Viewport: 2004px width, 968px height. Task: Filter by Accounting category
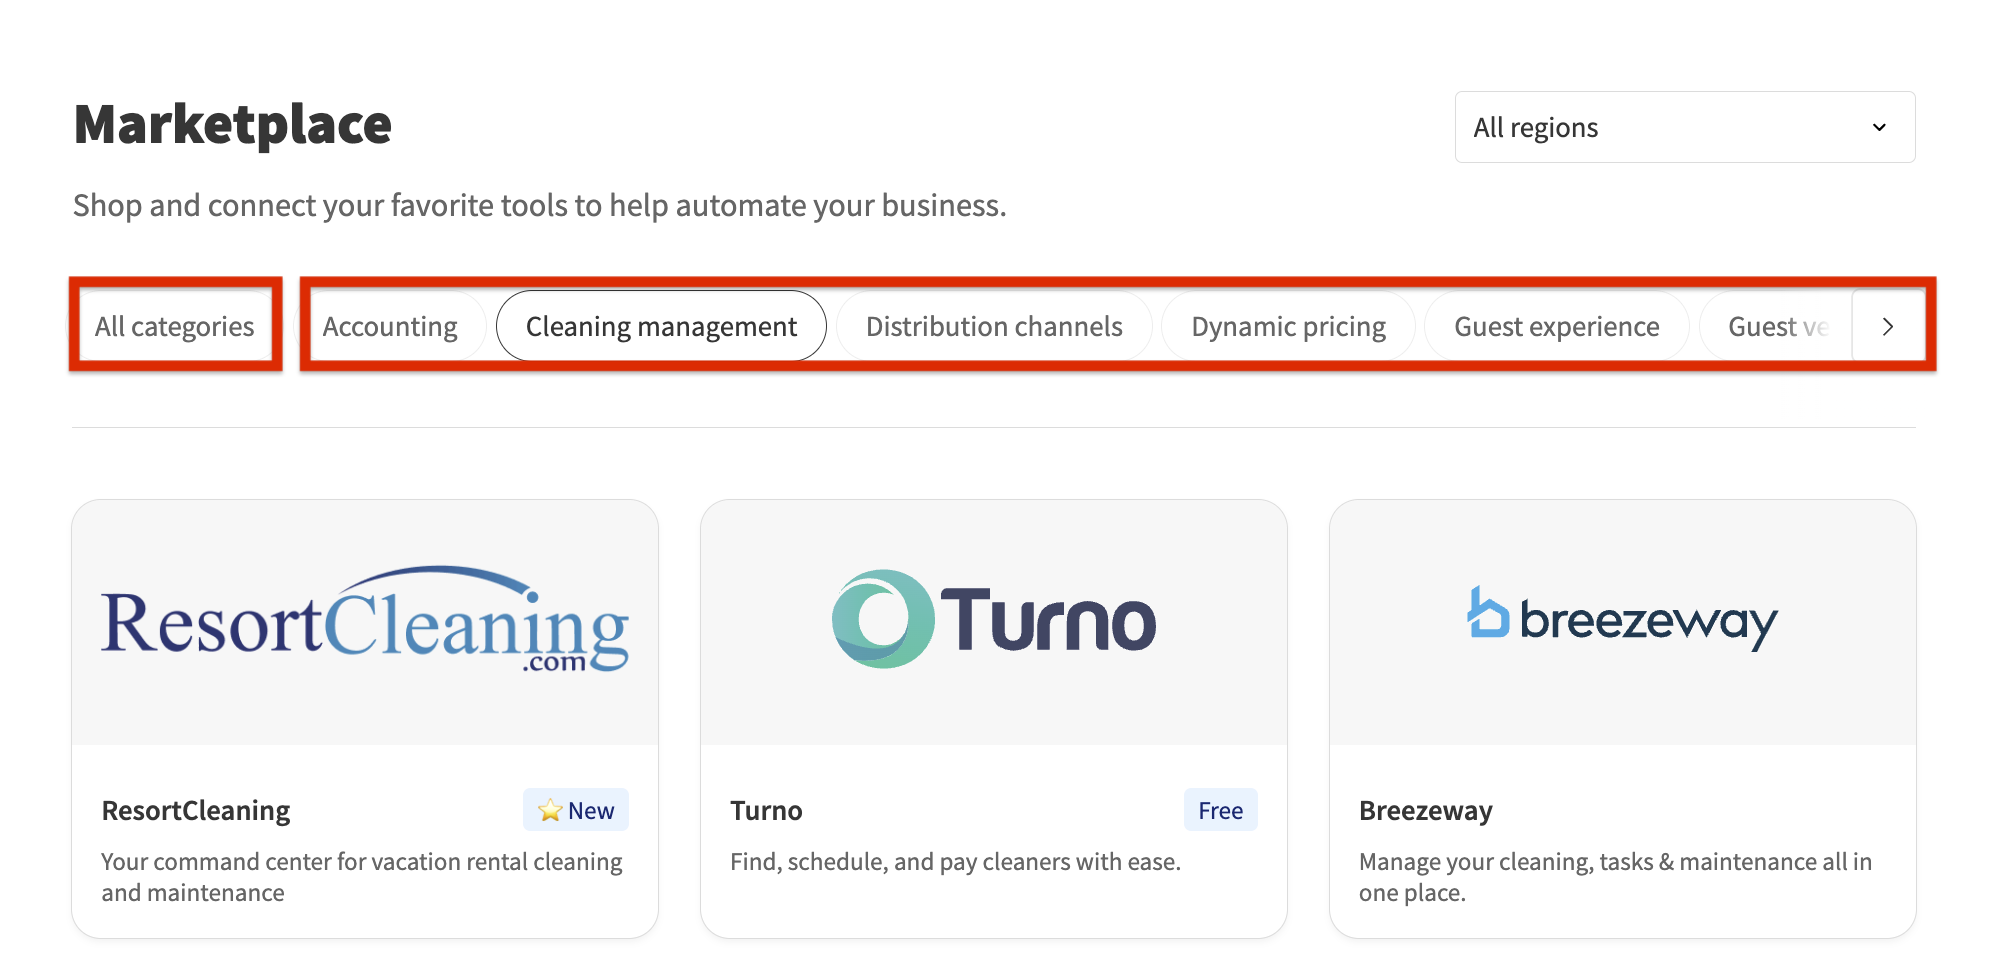point(390,326)
